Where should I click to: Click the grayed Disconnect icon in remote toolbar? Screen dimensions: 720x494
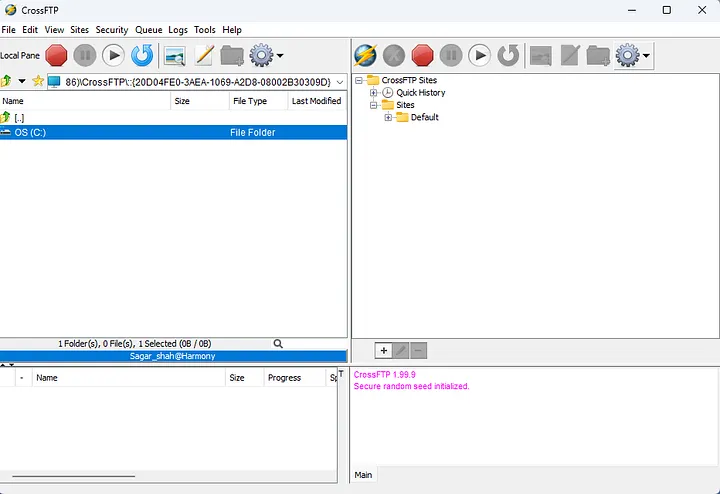[394, 56]
